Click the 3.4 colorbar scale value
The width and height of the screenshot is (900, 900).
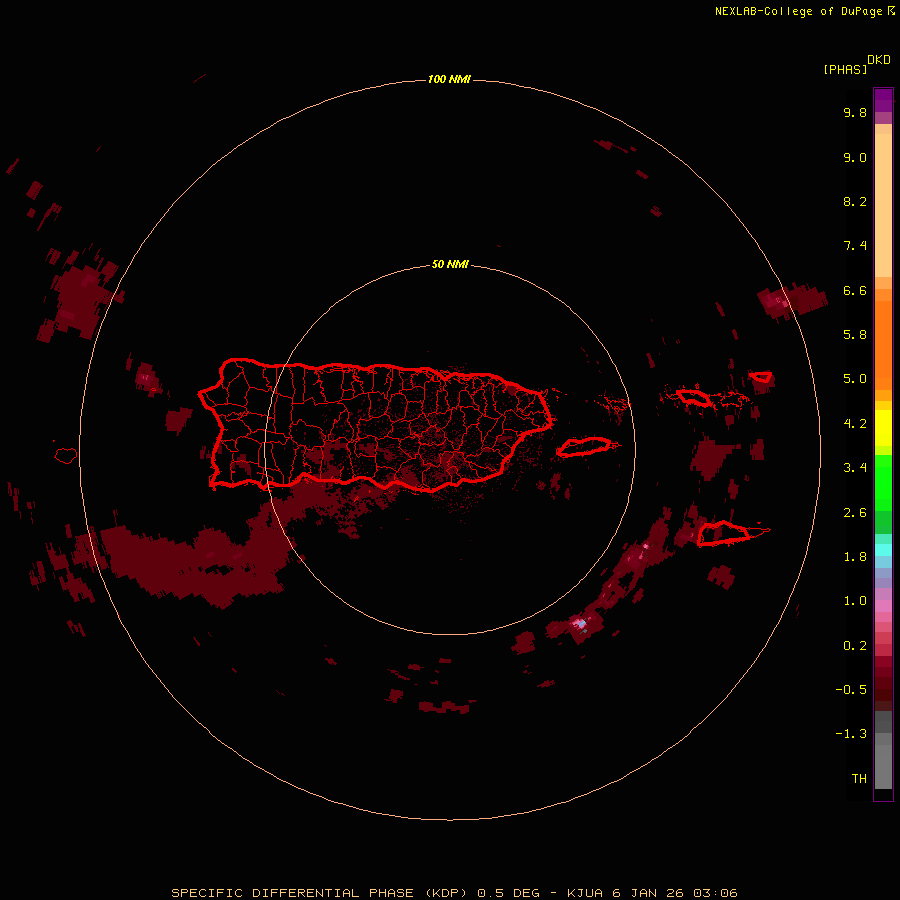pos(855,468)
